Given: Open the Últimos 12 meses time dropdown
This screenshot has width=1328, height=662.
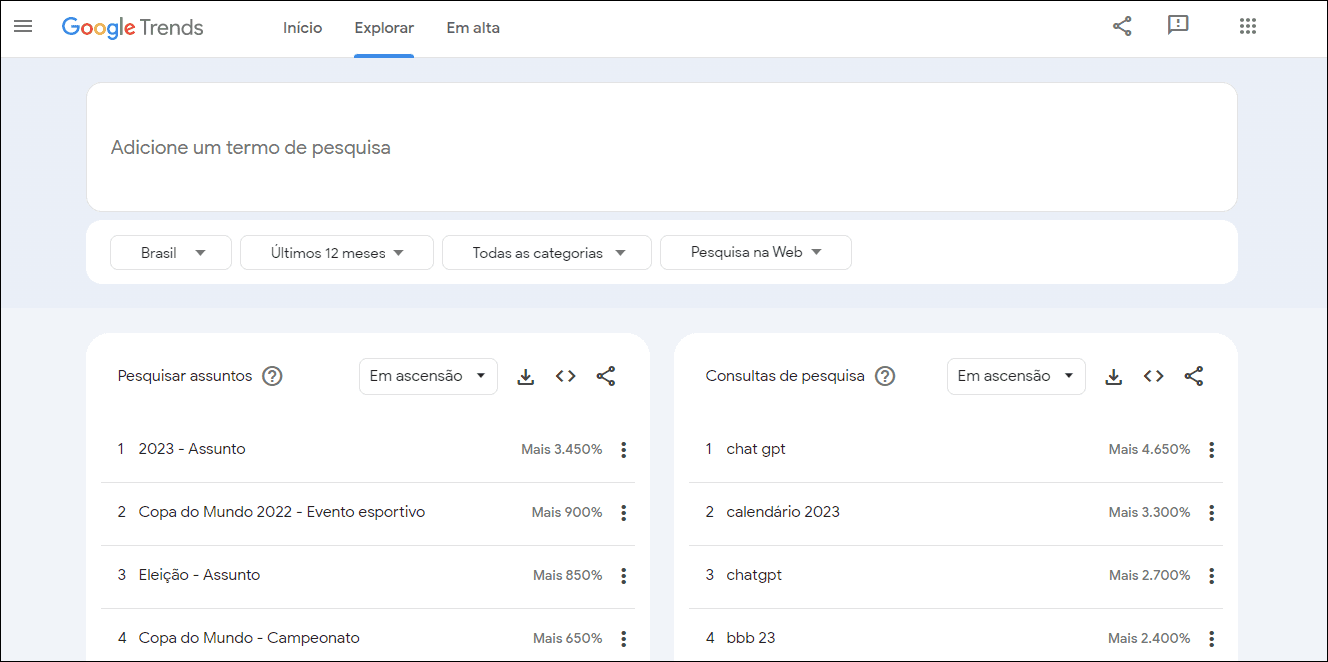Looking at the screenshot, I should pos(337,253).
